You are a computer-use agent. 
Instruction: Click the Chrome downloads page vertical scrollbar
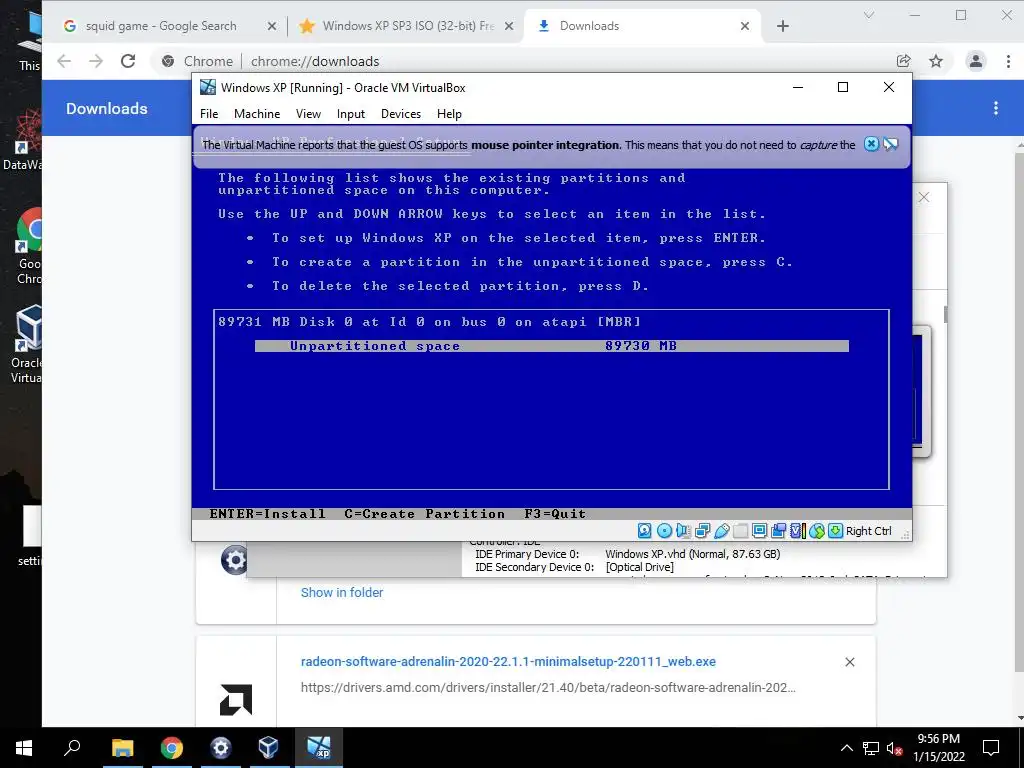(1020, 411)
